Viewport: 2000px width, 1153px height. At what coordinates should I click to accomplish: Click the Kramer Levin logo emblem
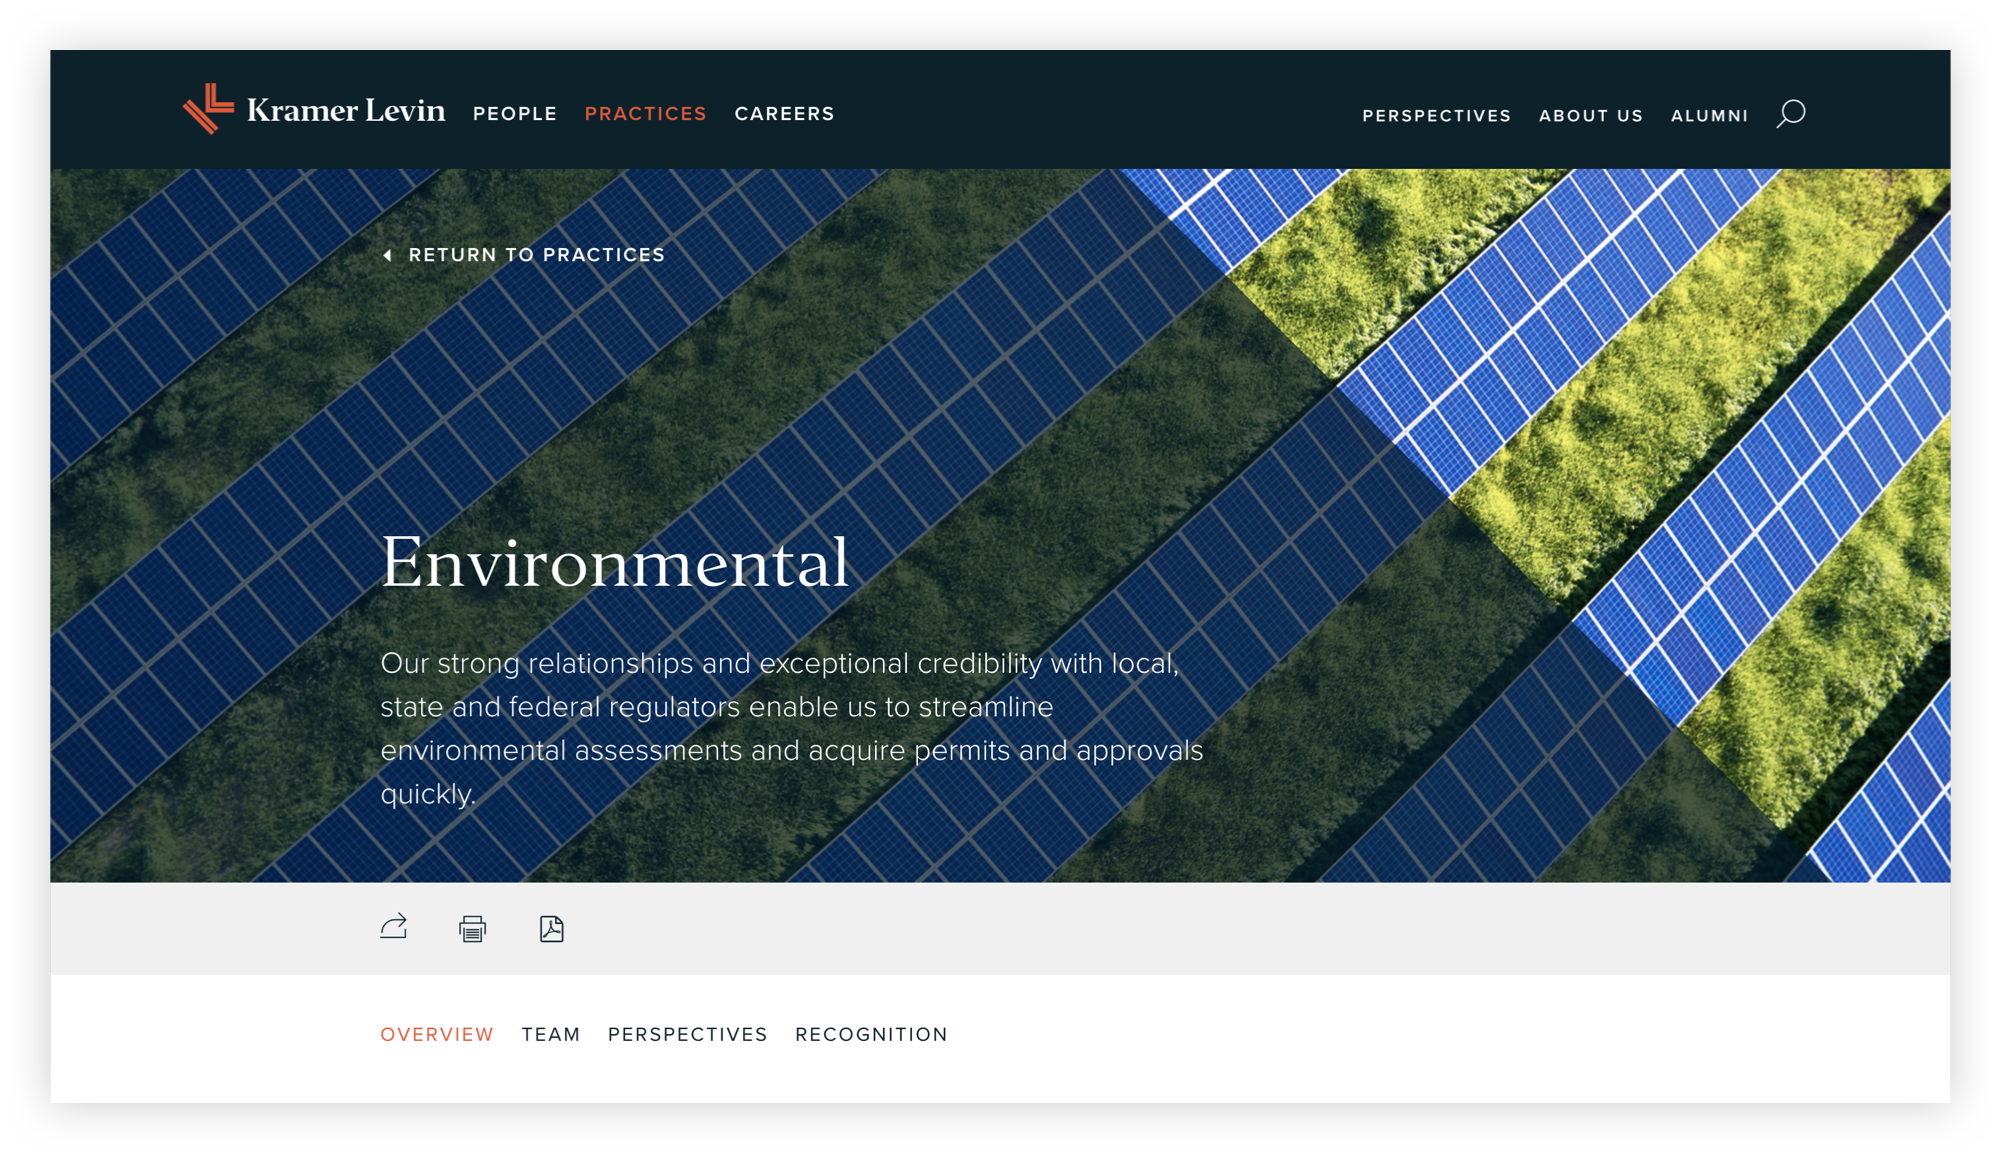208,109
